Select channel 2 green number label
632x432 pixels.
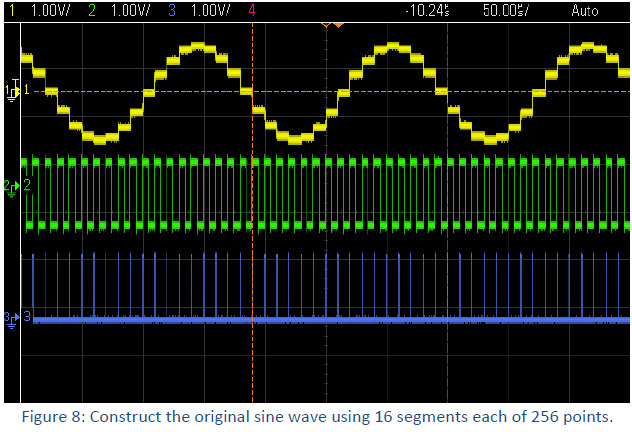[93, 10]
